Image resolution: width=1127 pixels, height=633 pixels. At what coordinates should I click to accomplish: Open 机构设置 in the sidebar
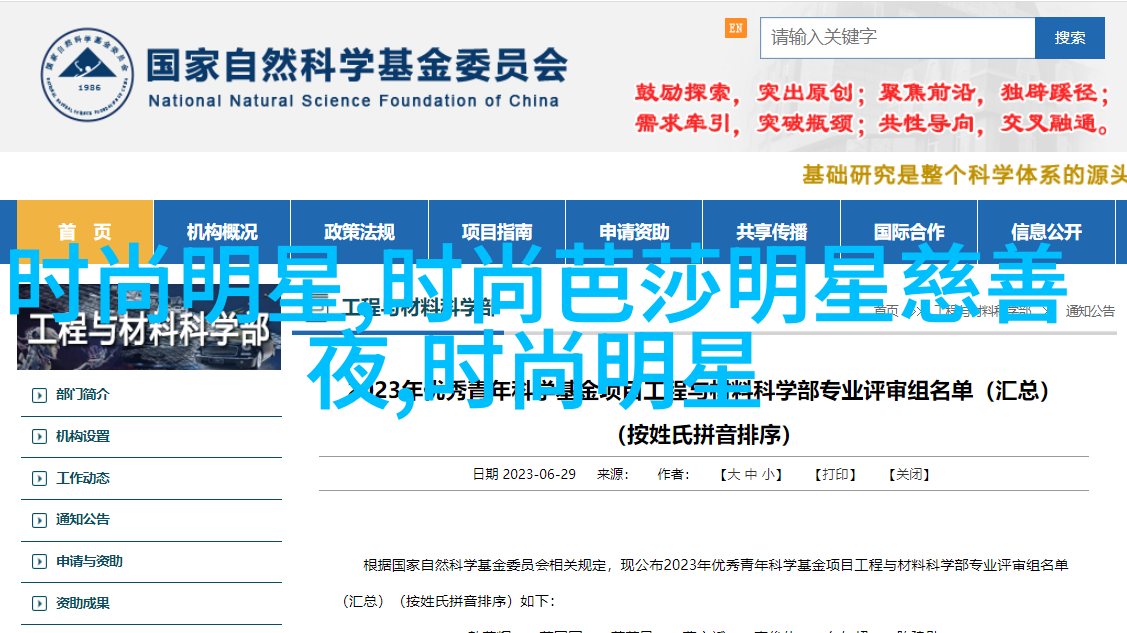(x=83, y=436)
